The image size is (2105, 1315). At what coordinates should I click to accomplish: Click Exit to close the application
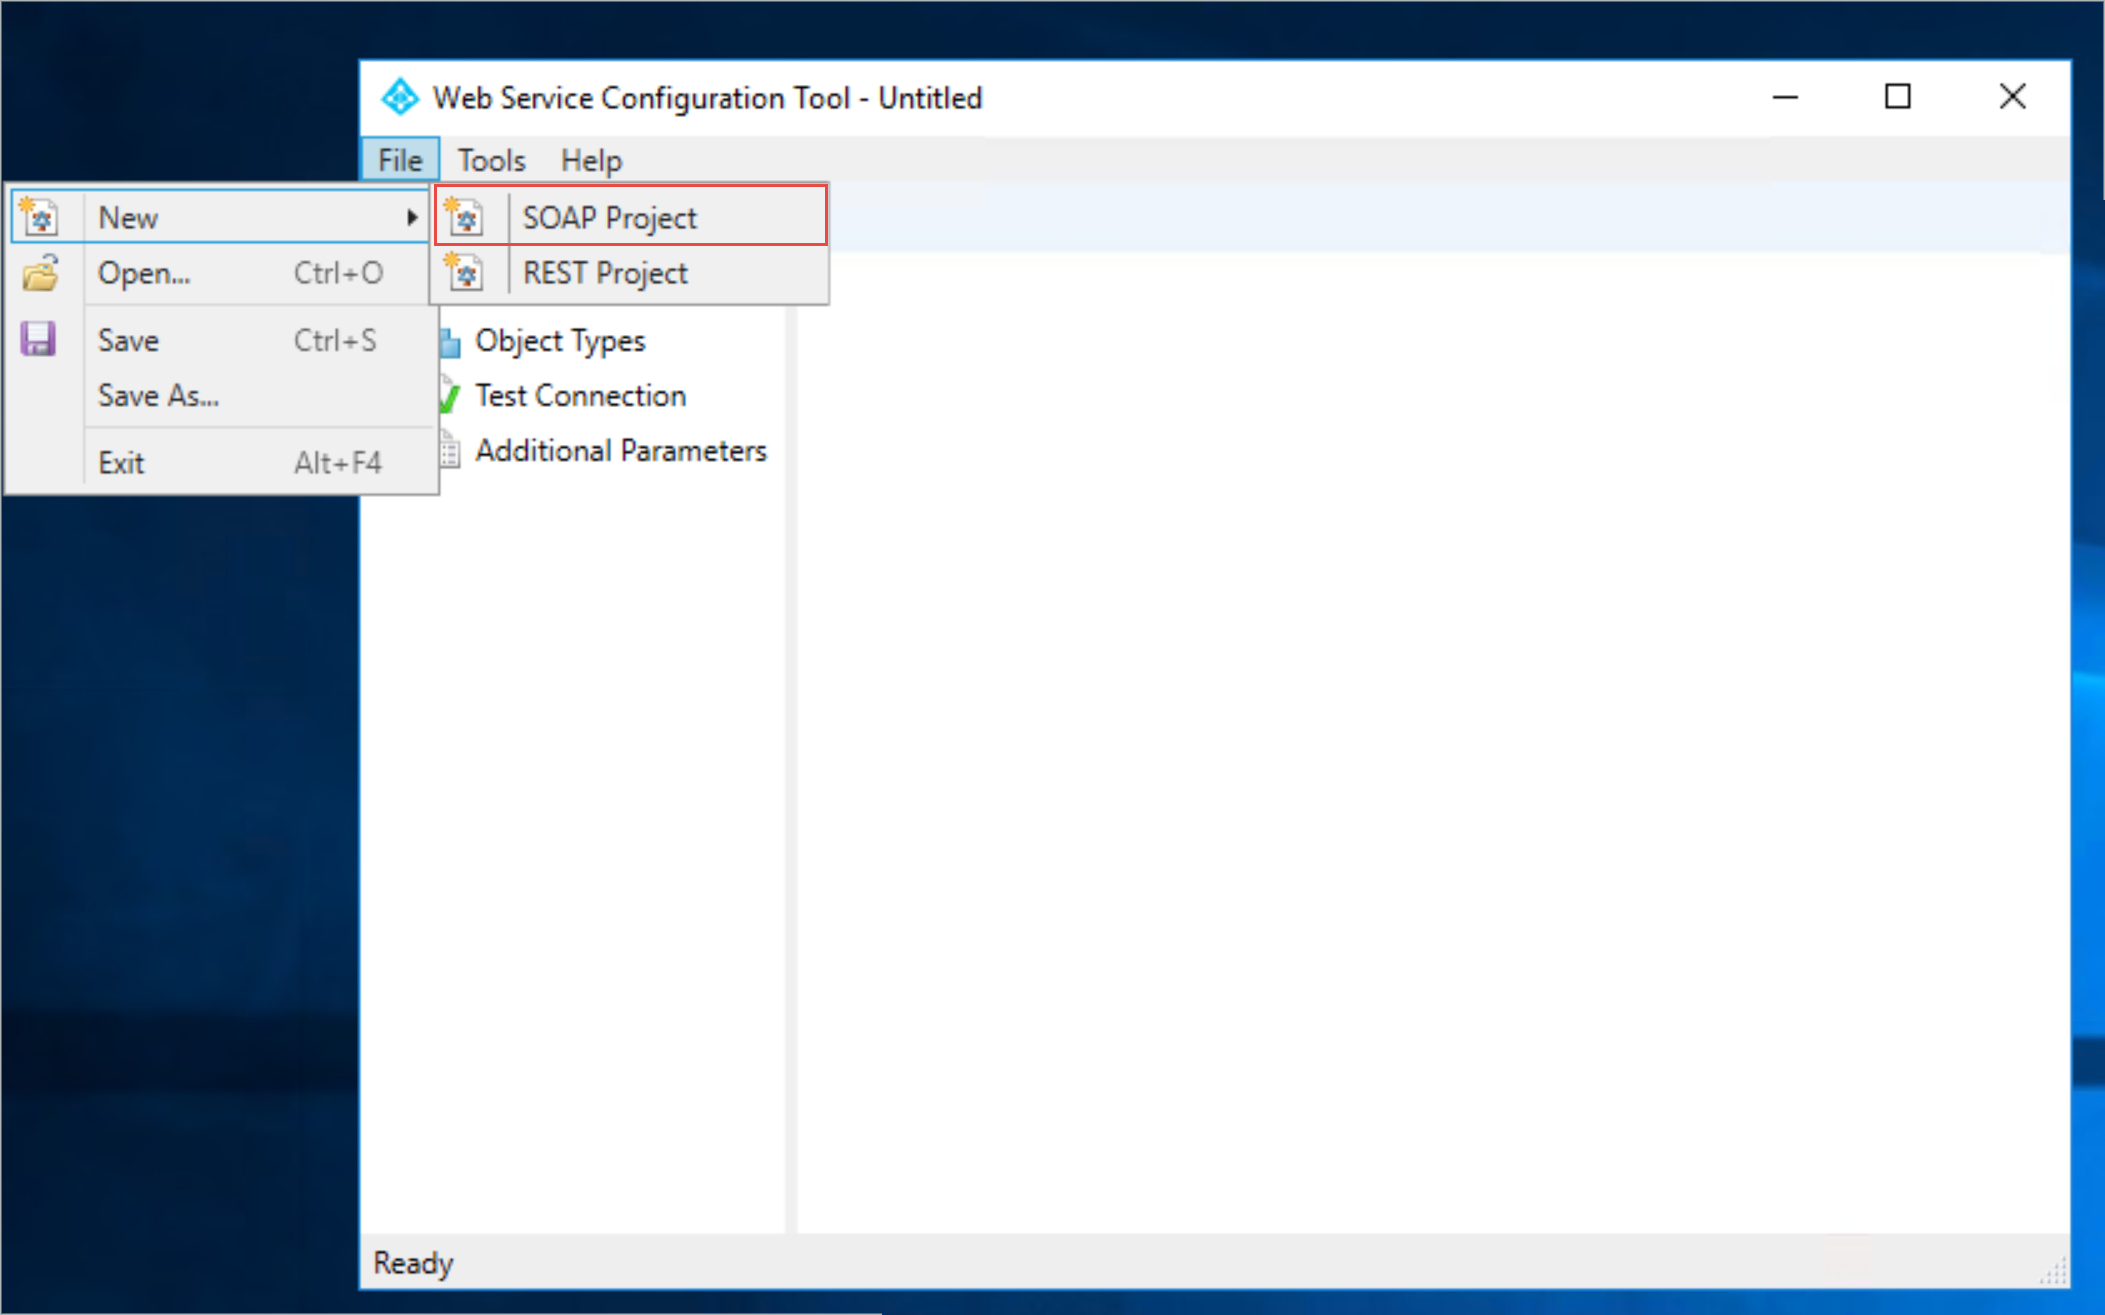120,464
